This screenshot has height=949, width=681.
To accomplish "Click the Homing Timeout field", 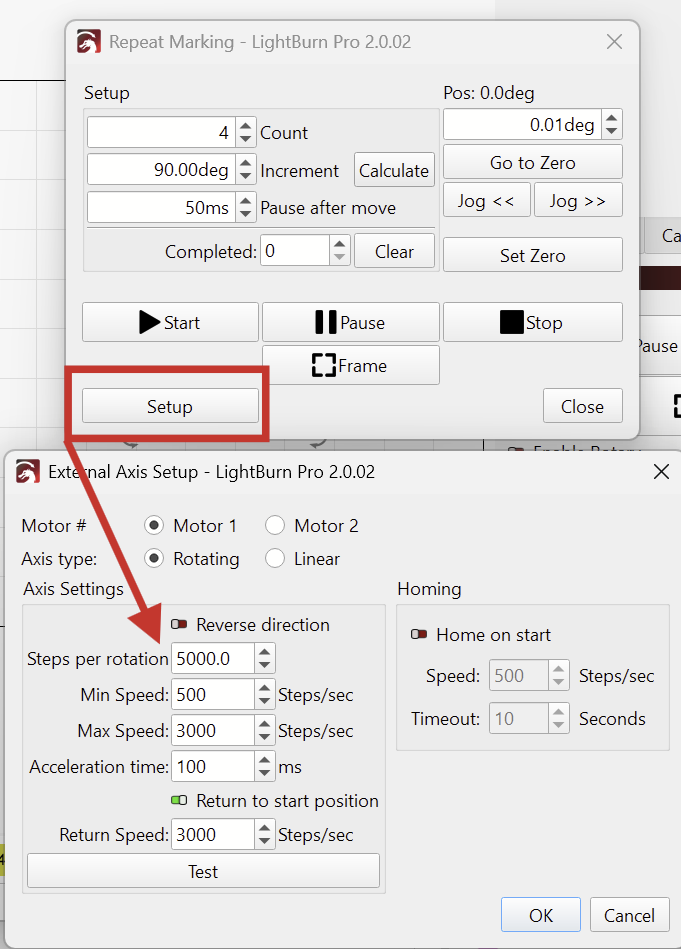I will 519,718.
